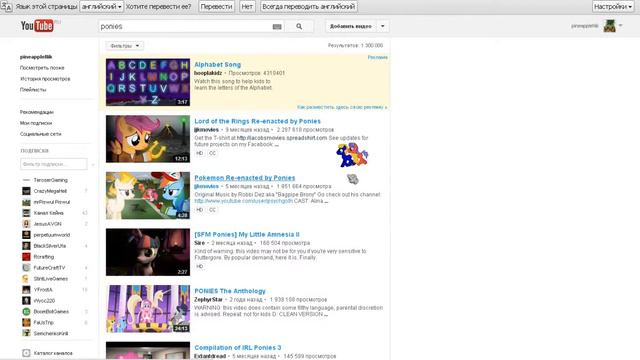This screenshot has height=360, width=640.
Task: Click spreadshirt link in Lord of the Rings description
Action: click(x=282, y=138)
